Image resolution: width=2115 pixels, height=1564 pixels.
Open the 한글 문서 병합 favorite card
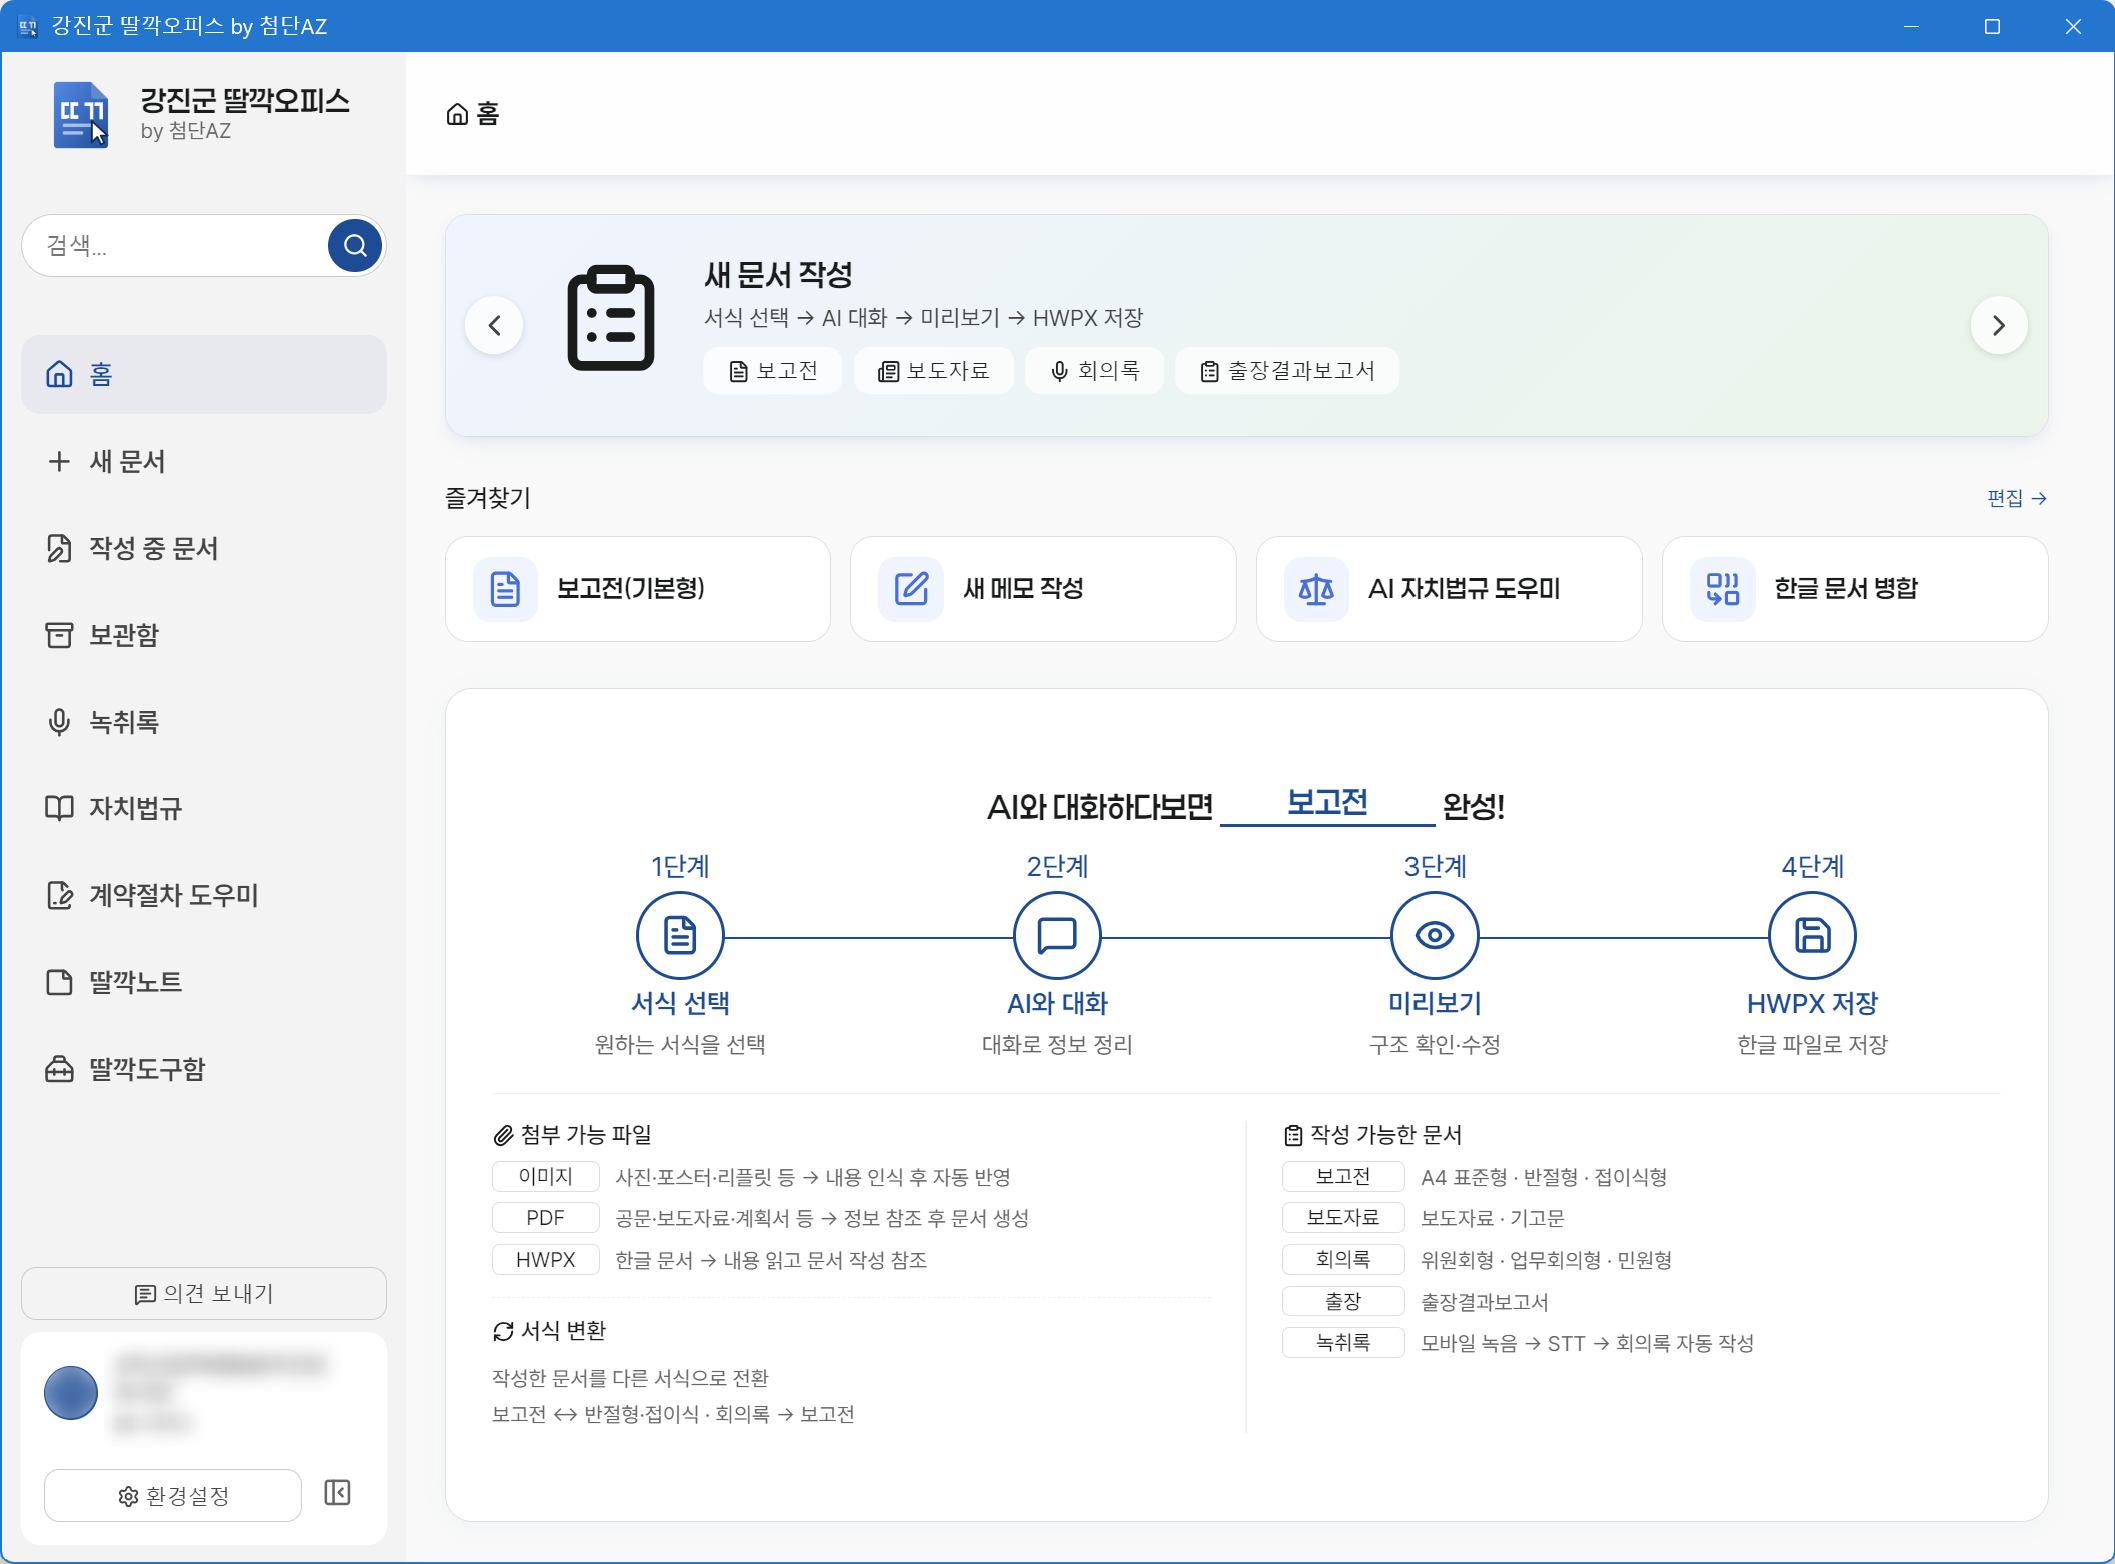[x=1855, y=589]
